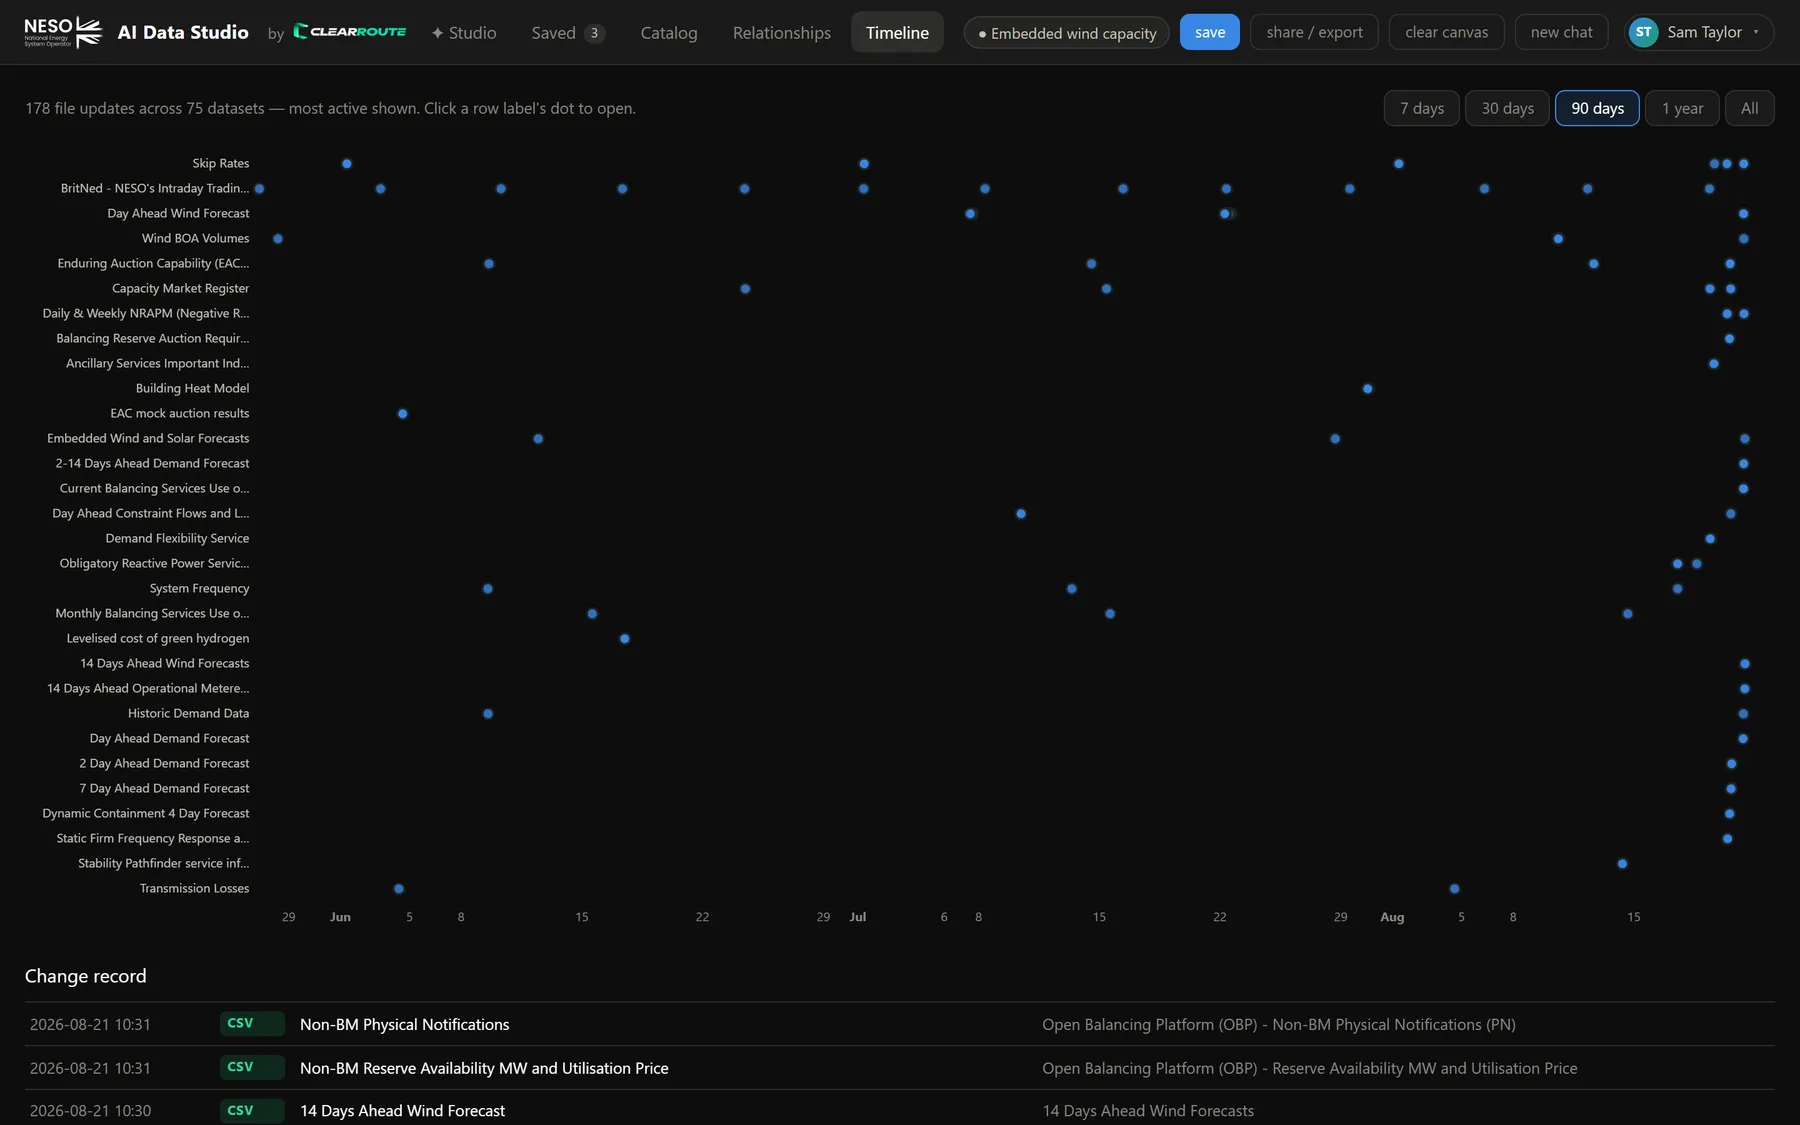Click clear canvas button
The image size is (1800, 1125).
1446,32
